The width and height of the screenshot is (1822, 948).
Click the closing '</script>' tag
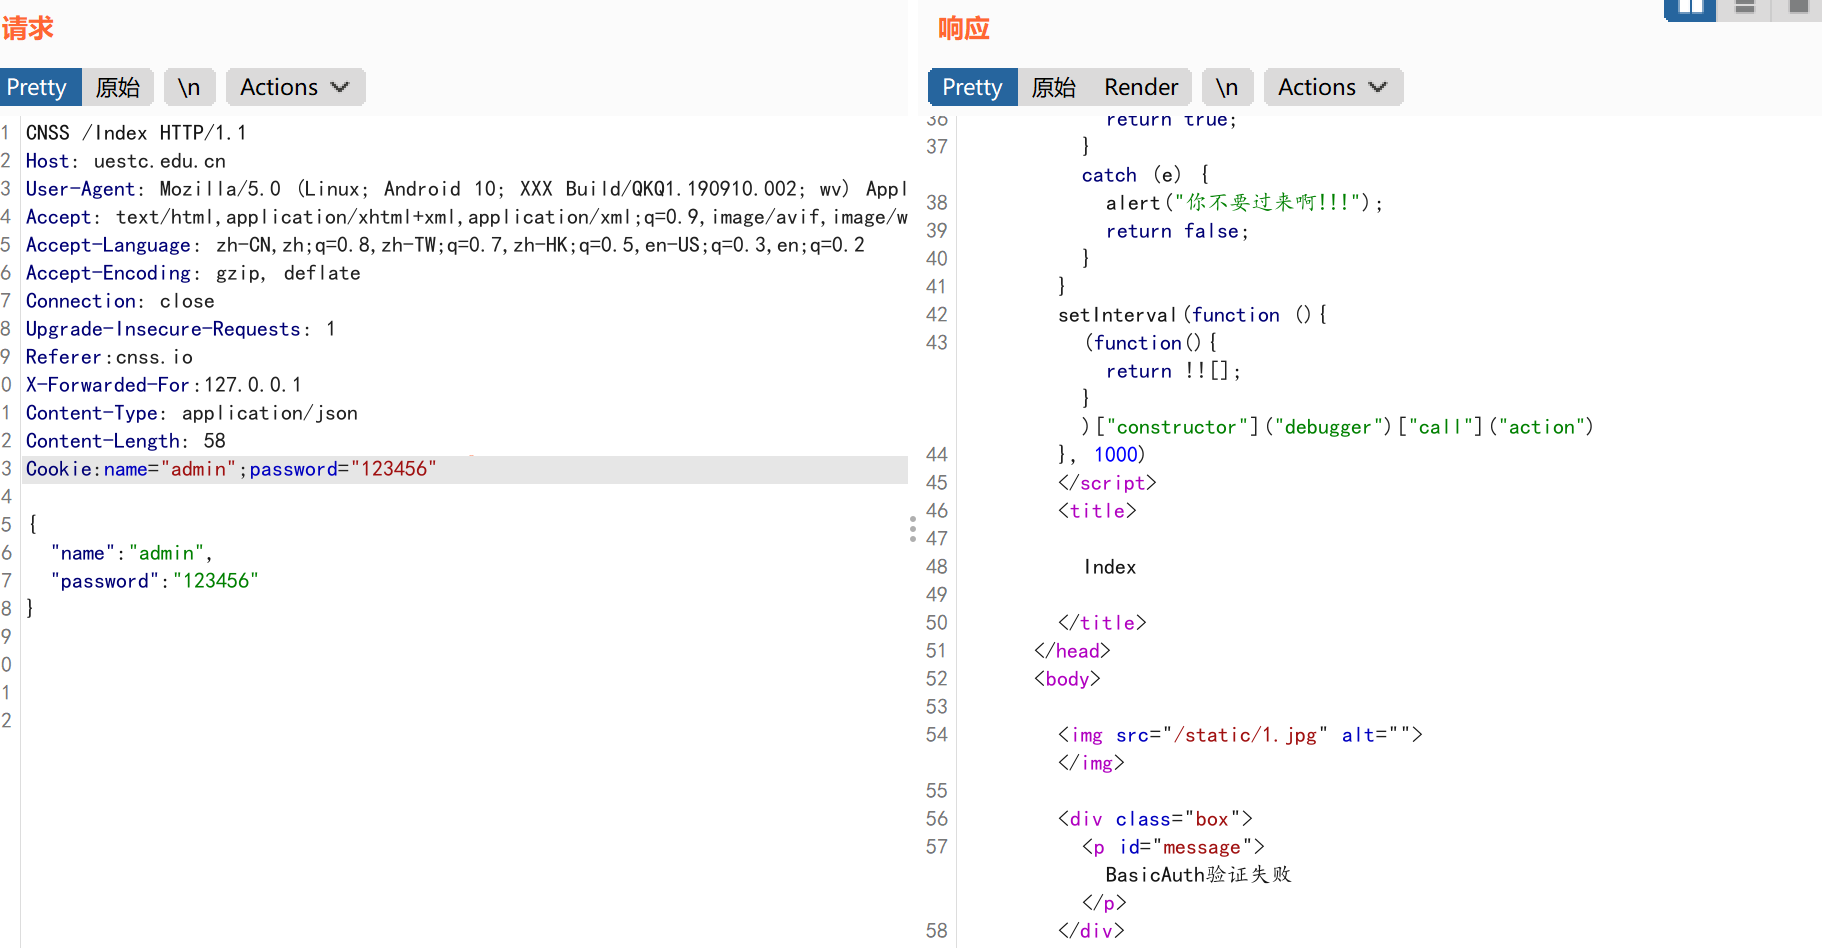click(1107, 483)
